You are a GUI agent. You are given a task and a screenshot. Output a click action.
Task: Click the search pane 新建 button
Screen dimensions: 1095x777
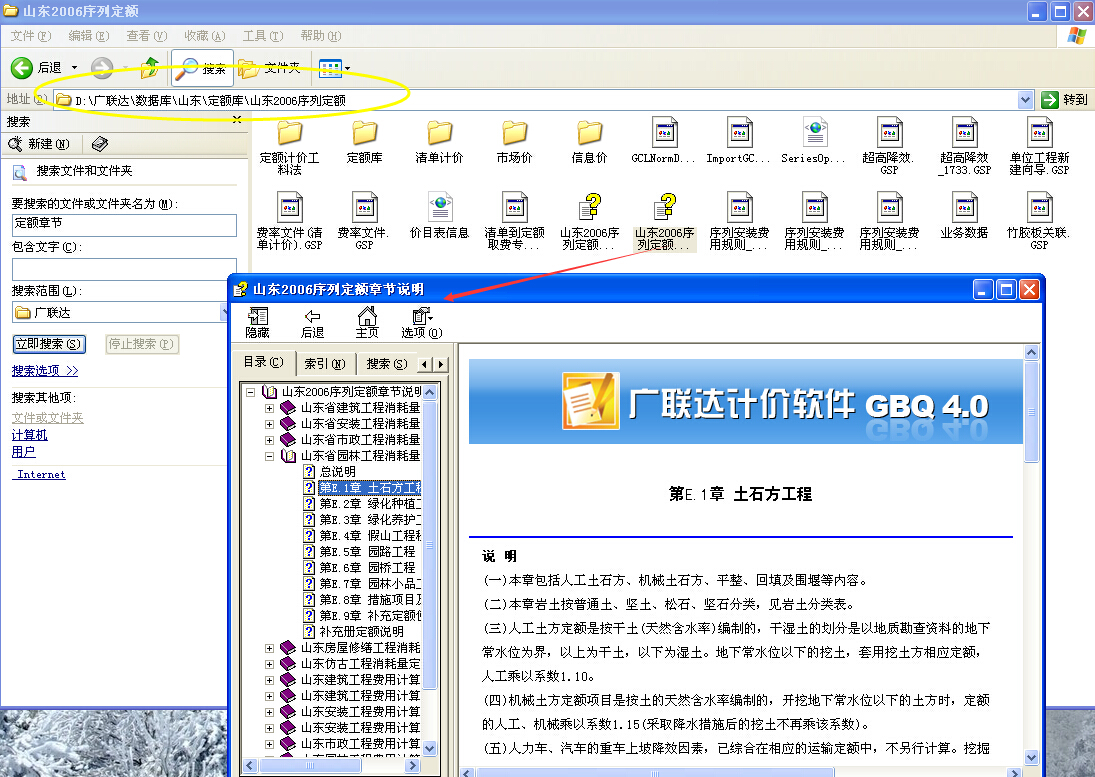[39, 144]
